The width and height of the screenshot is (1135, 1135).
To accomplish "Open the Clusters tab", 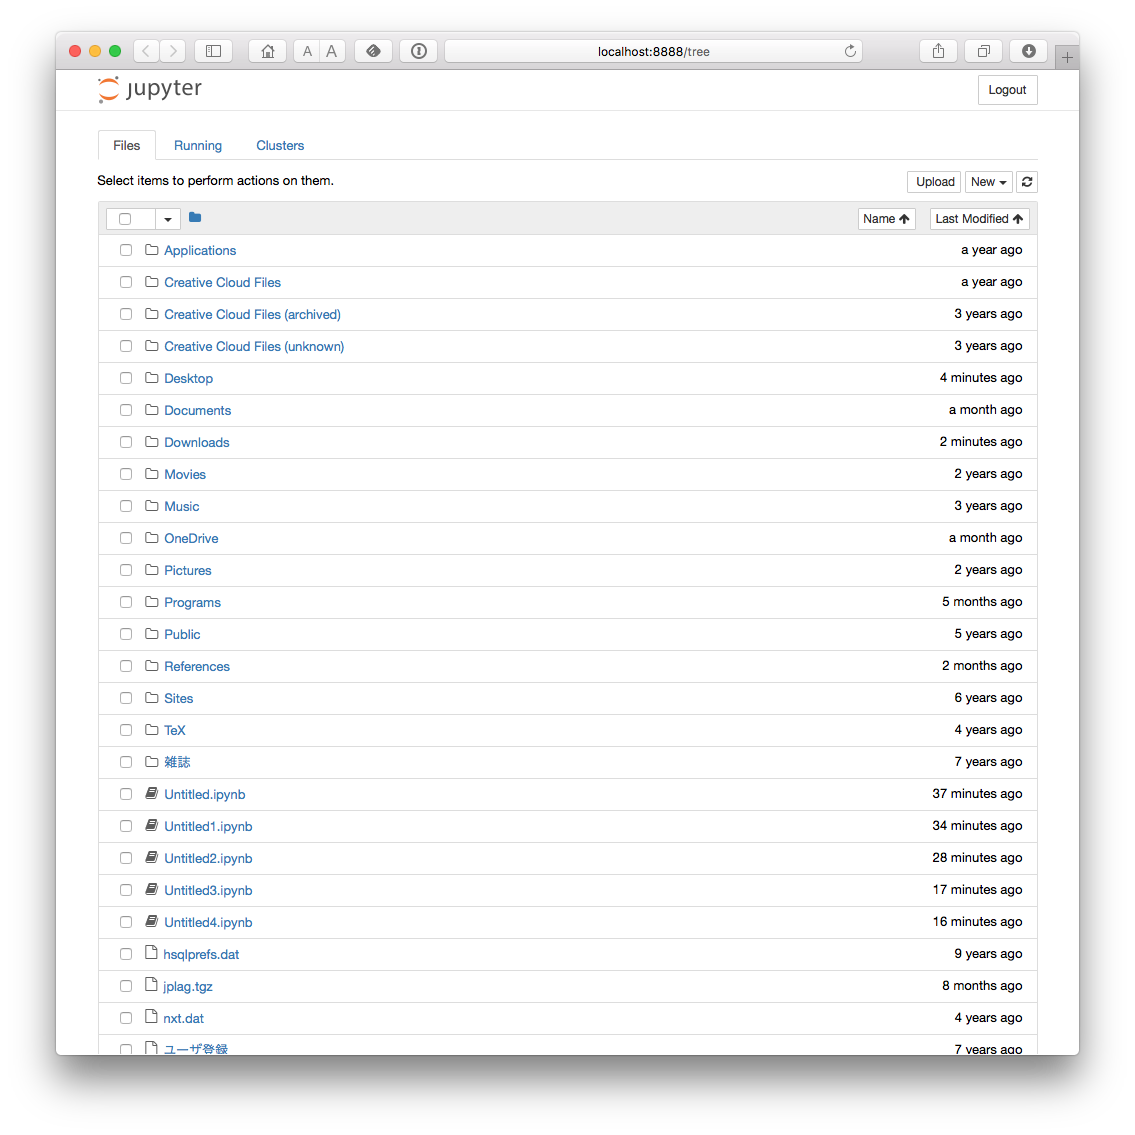I will click(279, 145).
